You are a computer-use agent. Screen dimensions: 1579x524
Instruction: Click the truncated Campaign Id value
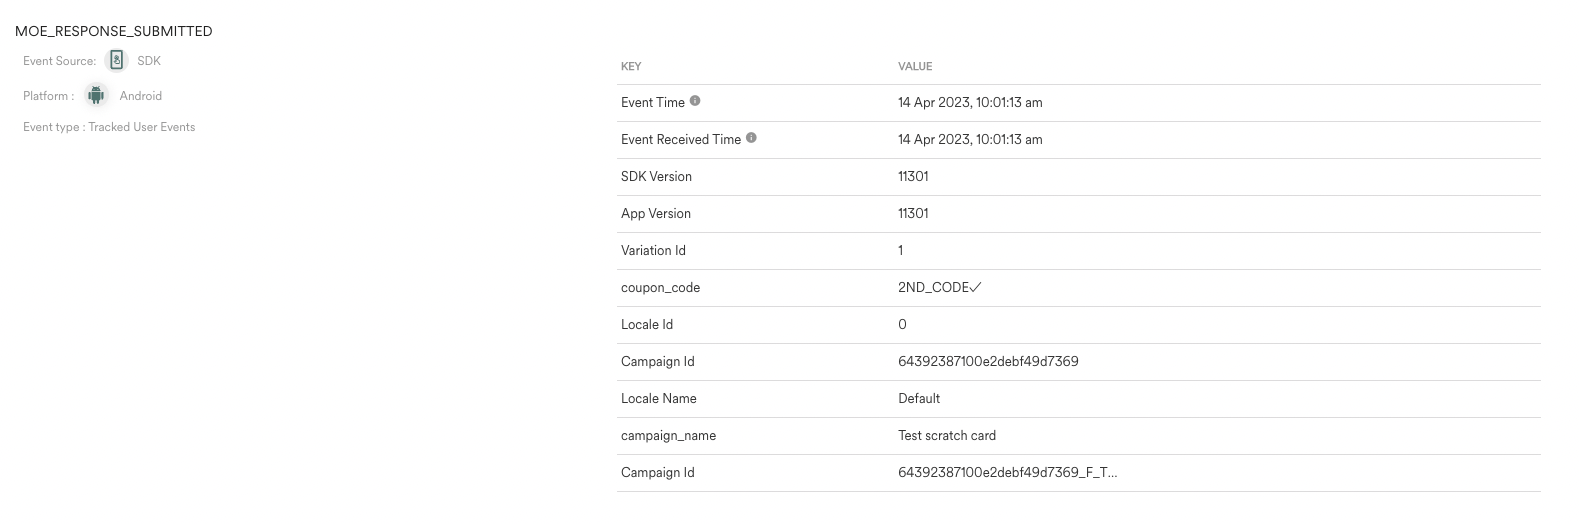tap(1007, 472)
